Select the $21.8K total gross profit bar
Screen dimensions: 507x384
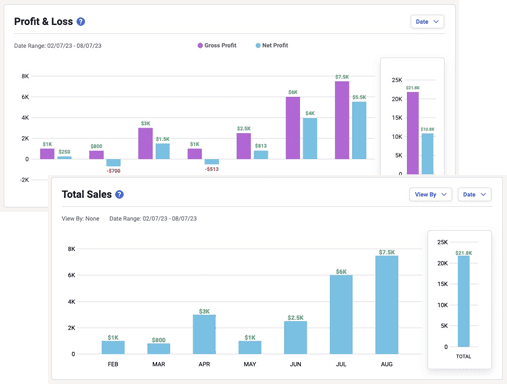point(413,133)
